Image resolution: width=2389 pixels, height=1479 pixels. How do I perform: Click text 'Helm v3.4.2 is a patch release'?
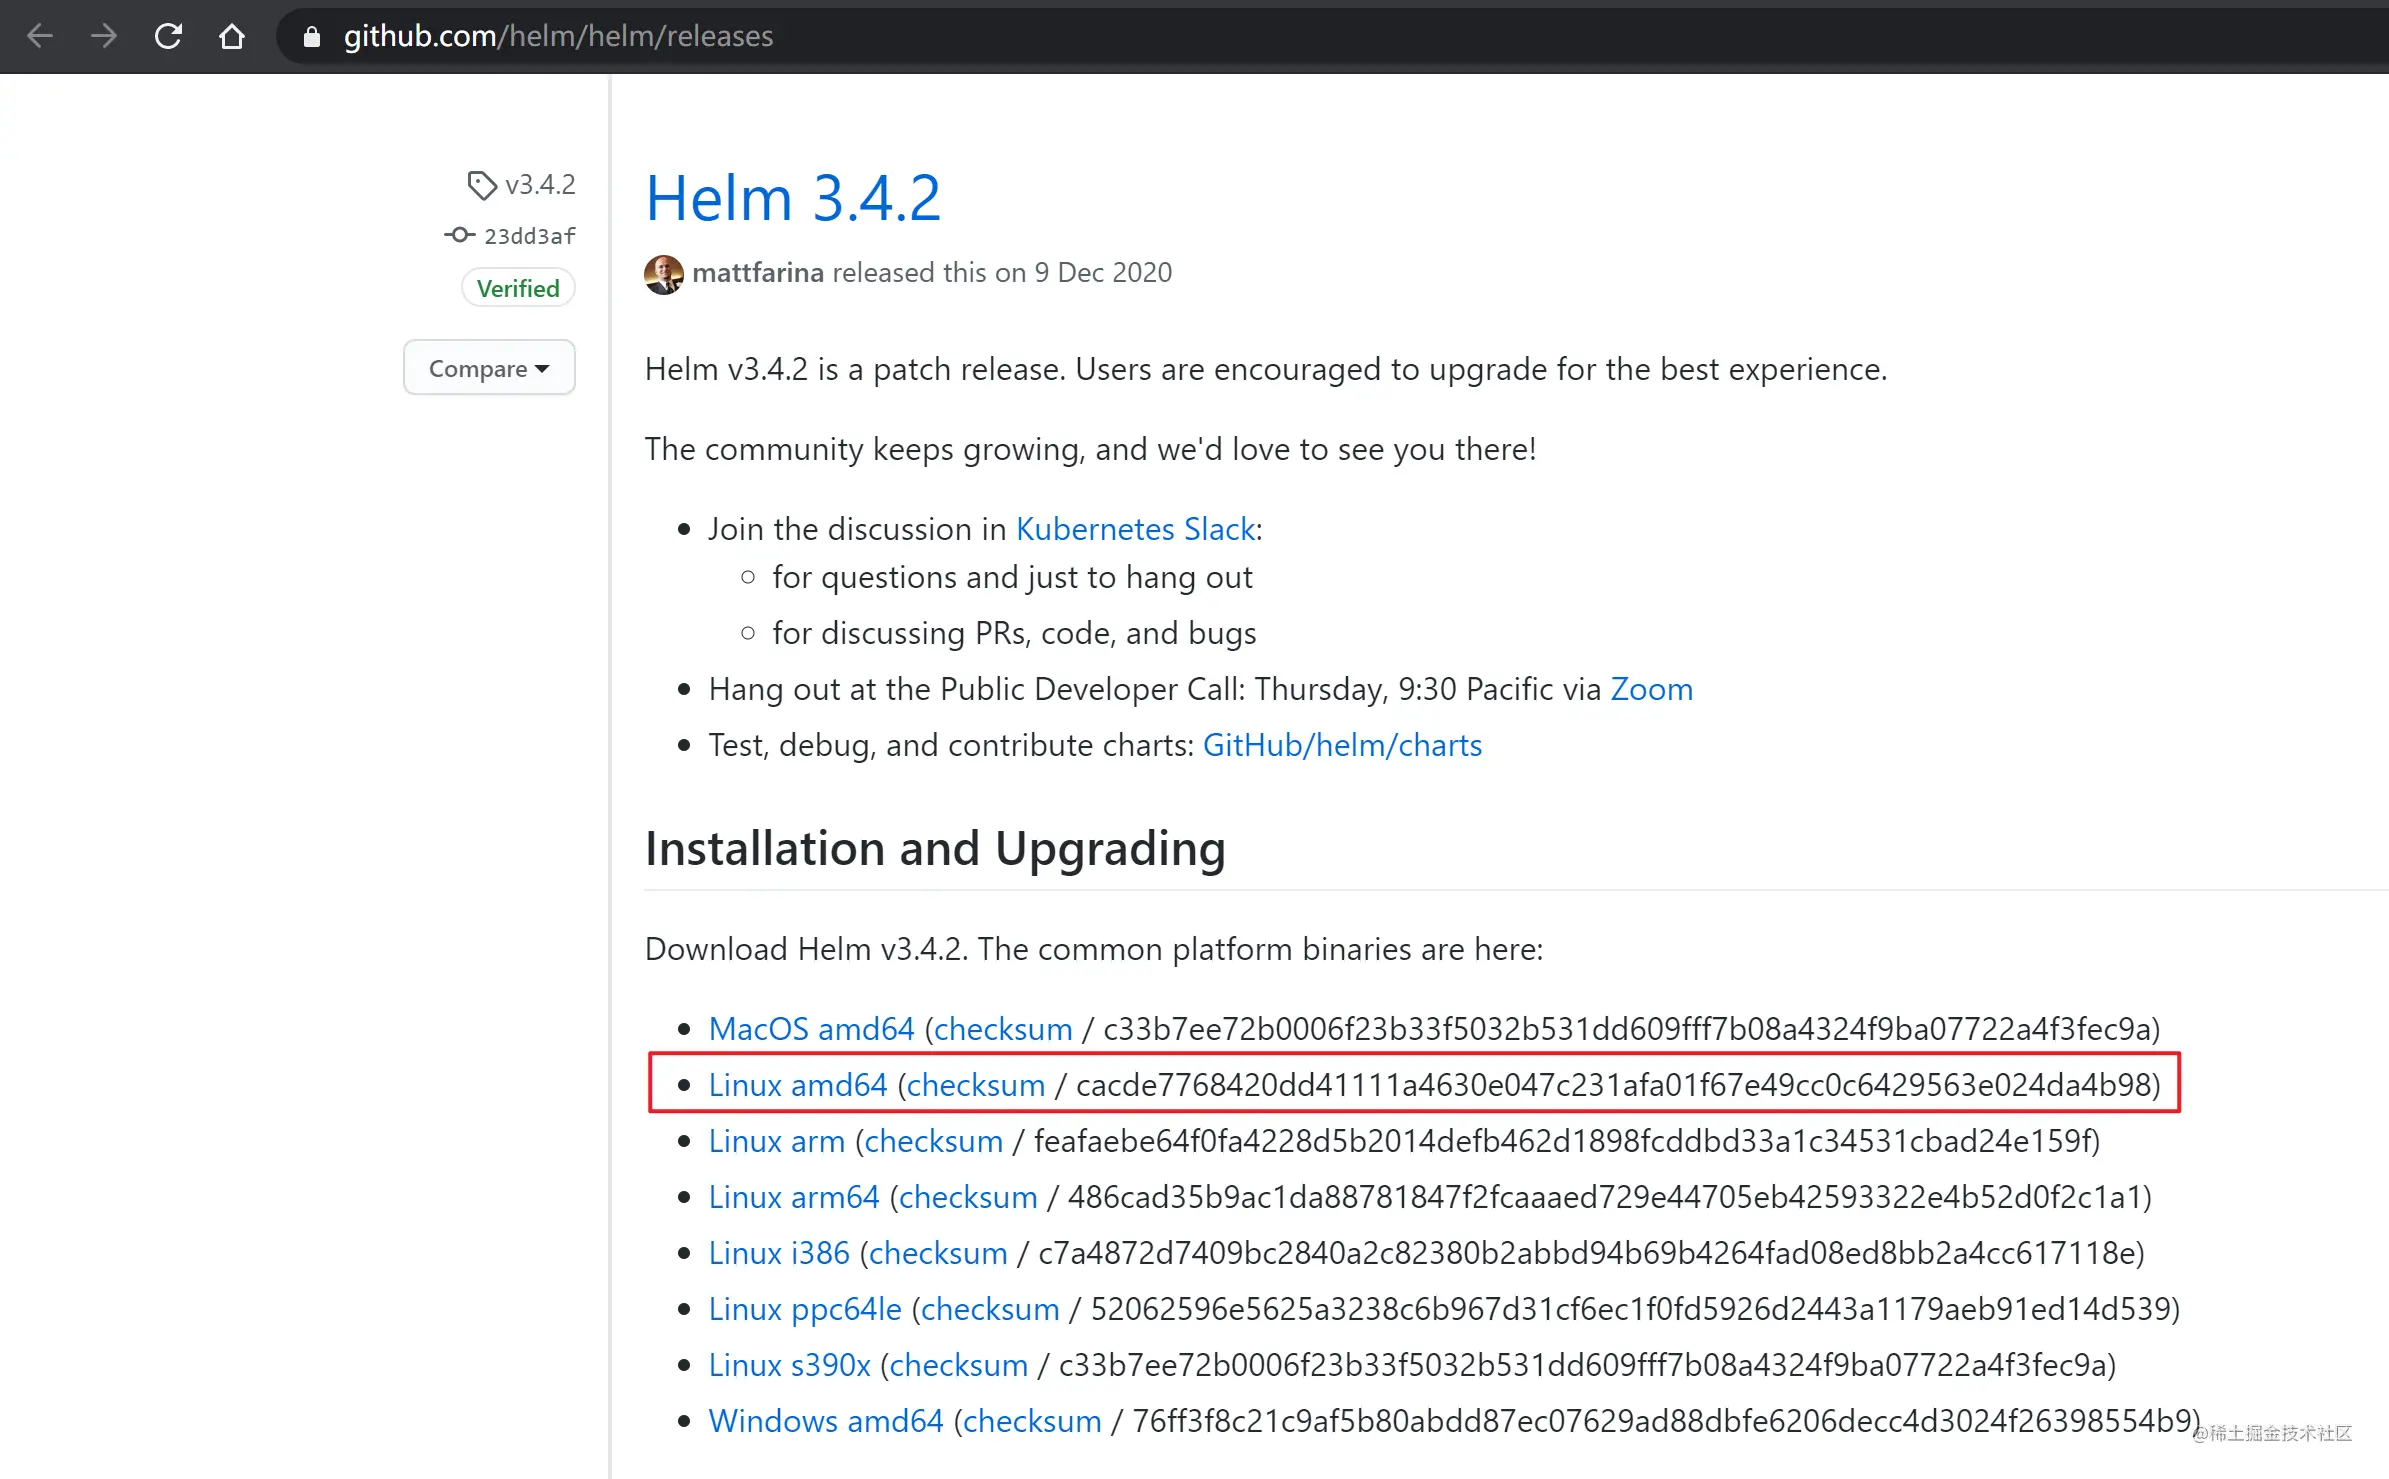pyautogui.click(x=853, y=369)
